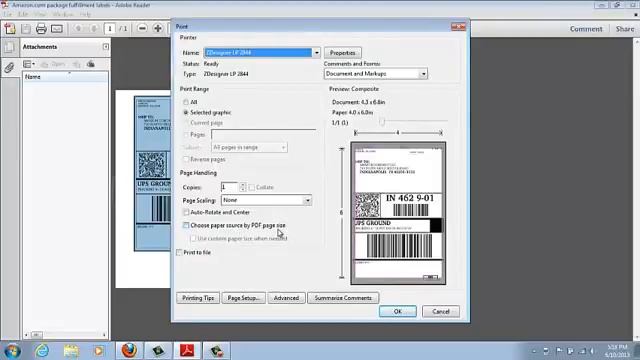Viewport: 640px width, 360px height.
Task: Confirm printing with OK button
Action: pos(398,311)
